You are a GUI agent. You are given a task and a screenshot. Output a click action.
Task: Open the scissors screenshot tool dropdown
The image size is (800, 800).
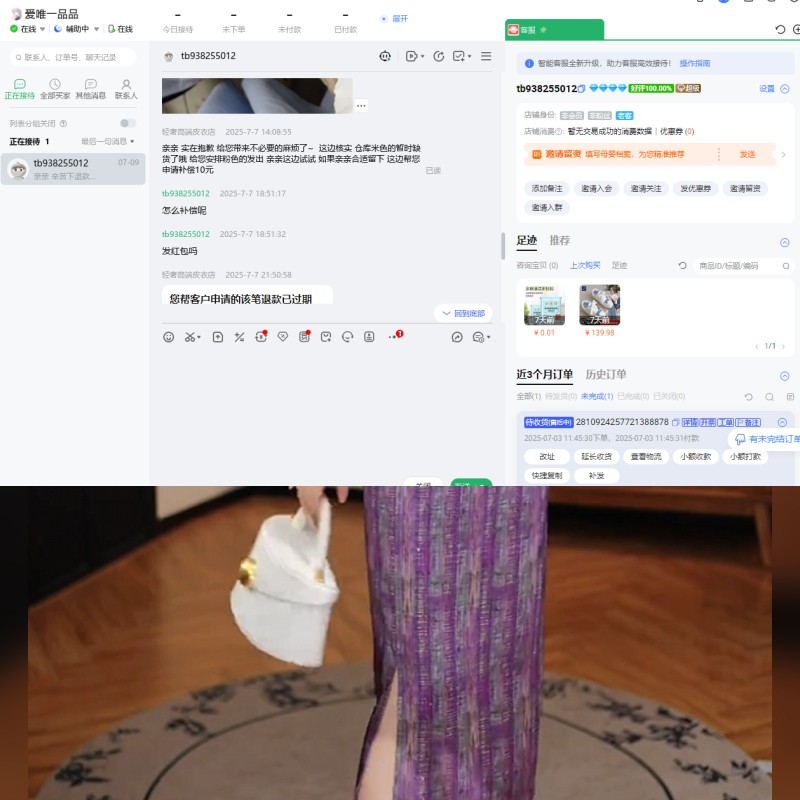pos(192,337)
